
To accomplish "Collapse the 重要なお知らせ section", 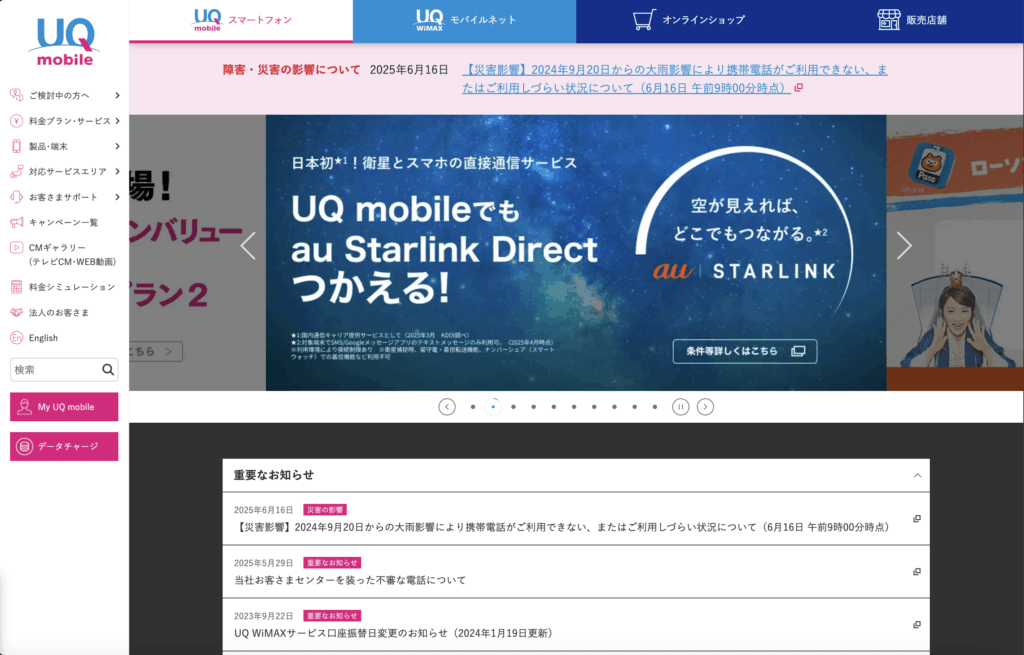I will [918, 475].
